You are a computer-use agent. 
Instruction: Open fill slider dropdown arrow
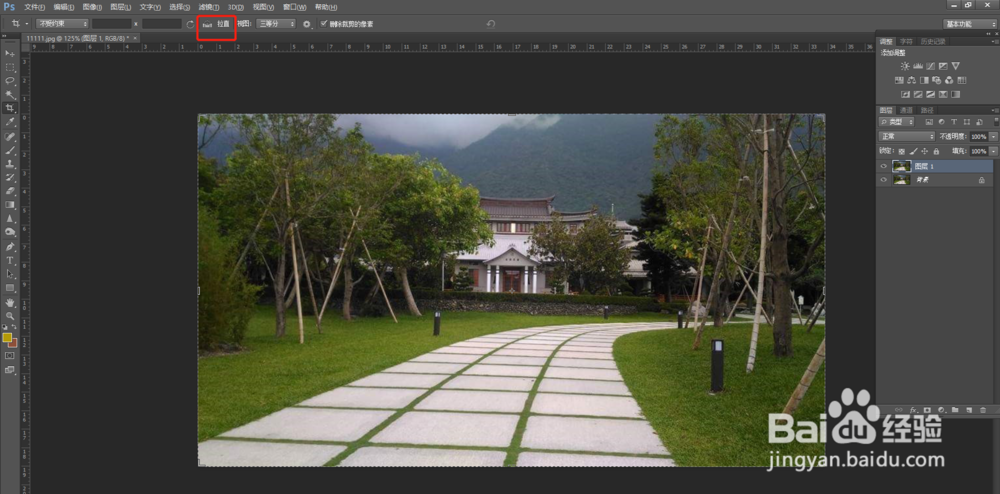click(994, 151)
